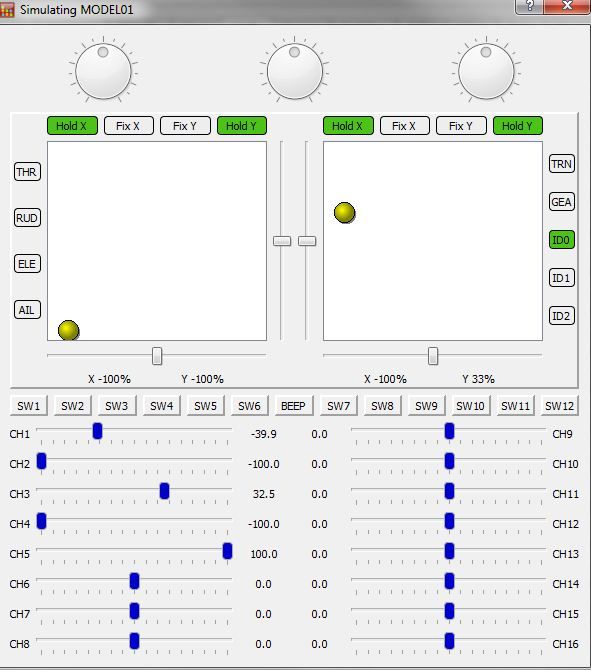Click the right rotary potentiometer knob

pos(486,71)
